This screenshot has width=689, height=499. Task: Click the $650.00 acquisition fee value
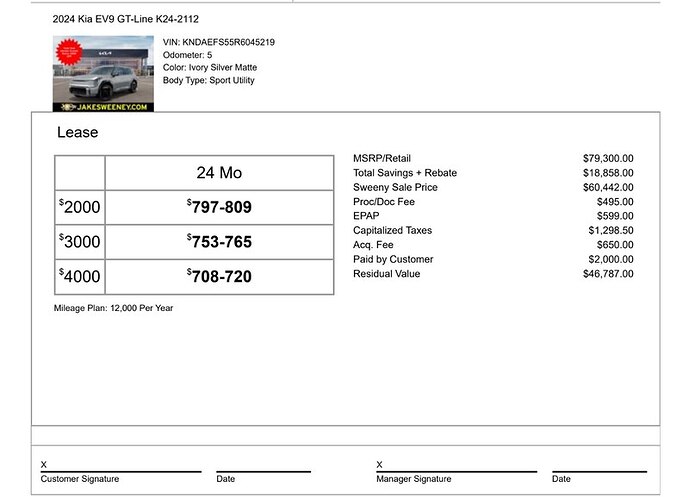(x=615, y=245)
